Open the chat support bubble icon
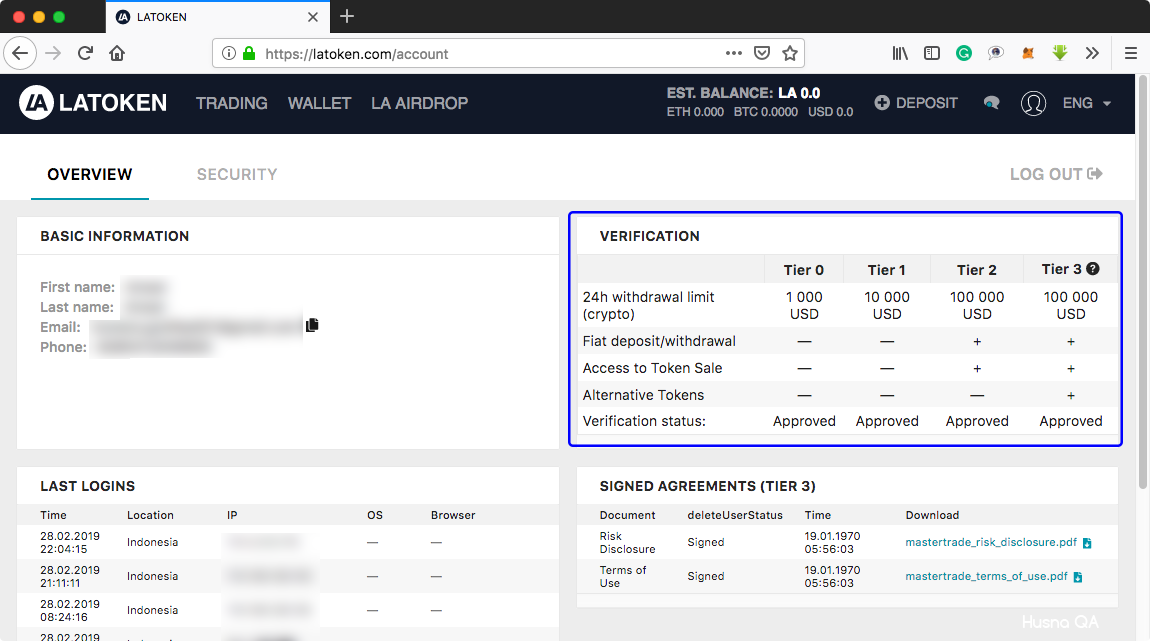 (991, 103)
